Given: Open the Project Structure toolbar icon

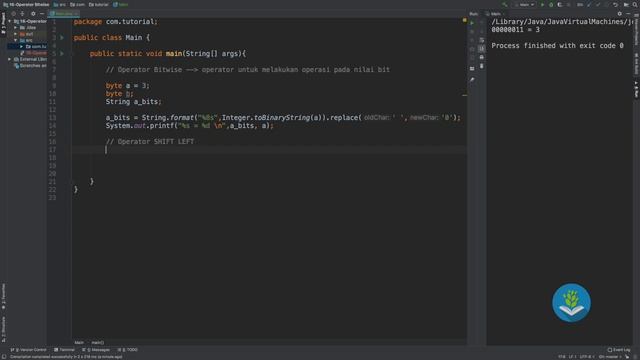Looking at the screenshot, I should 626,4.
